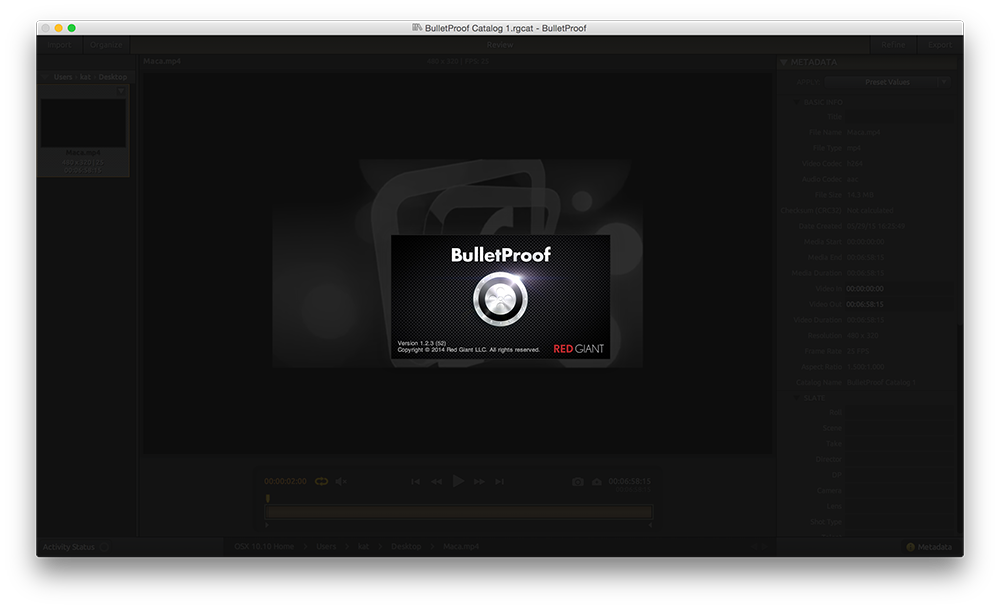This screenshot has height=609, width=1000.
Task: Click the yellow minimize window button
Action: [59, 28]
